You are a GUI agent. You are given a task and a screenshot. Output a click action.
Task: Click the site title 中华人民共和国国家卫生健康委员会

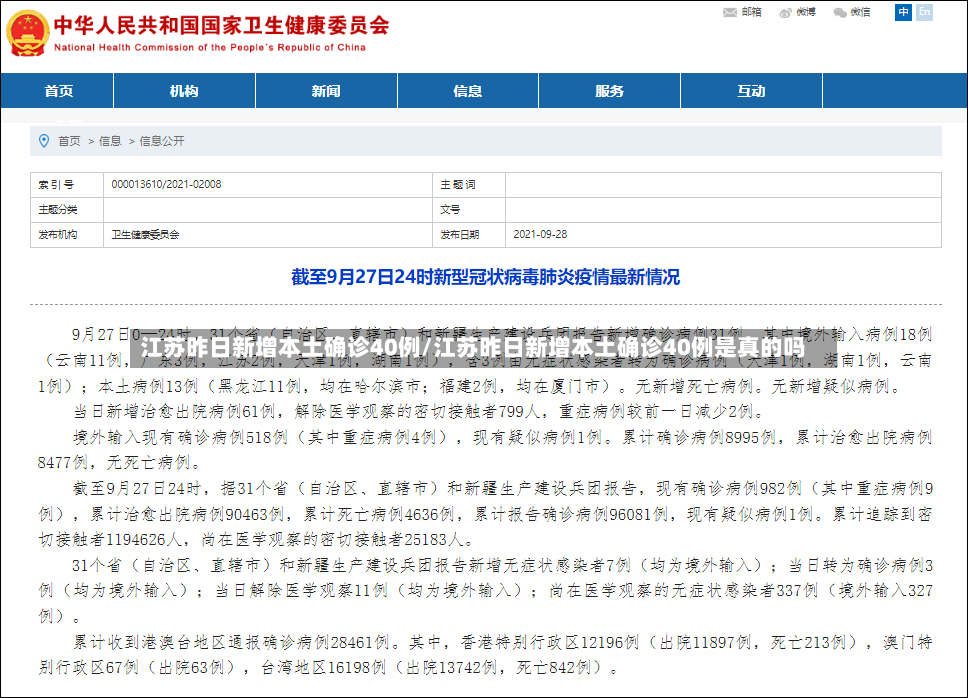tap(222, 25)
